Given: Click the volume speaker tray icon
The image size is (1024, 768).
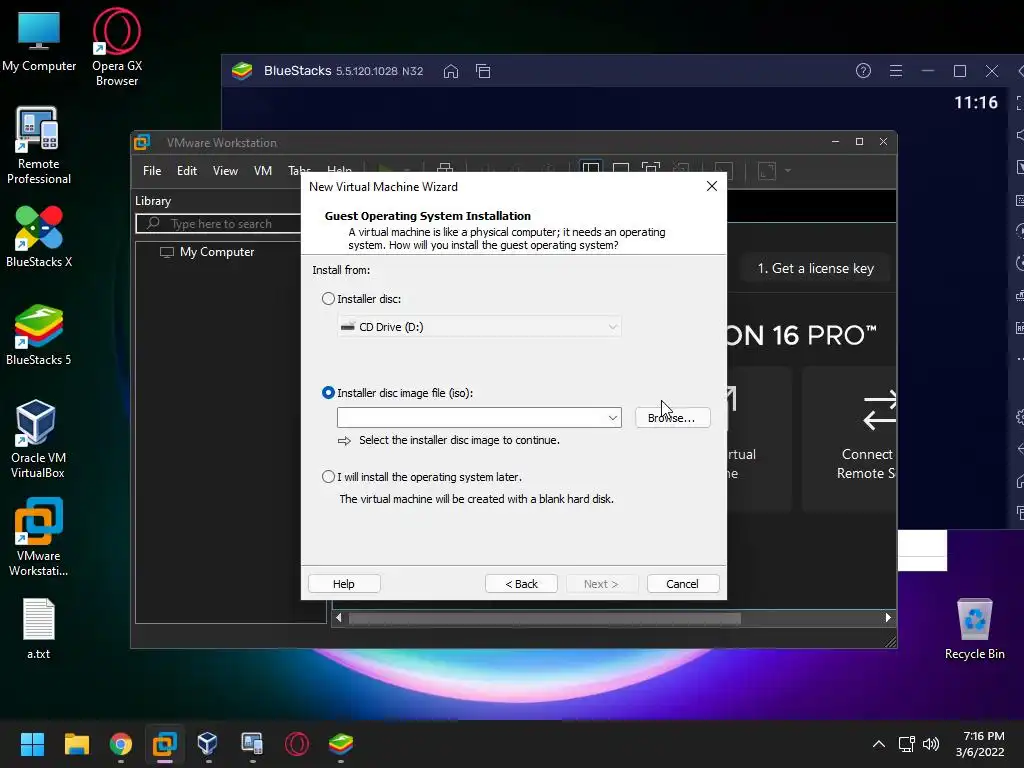Looking at the screenshot, I should click(931, 744).
